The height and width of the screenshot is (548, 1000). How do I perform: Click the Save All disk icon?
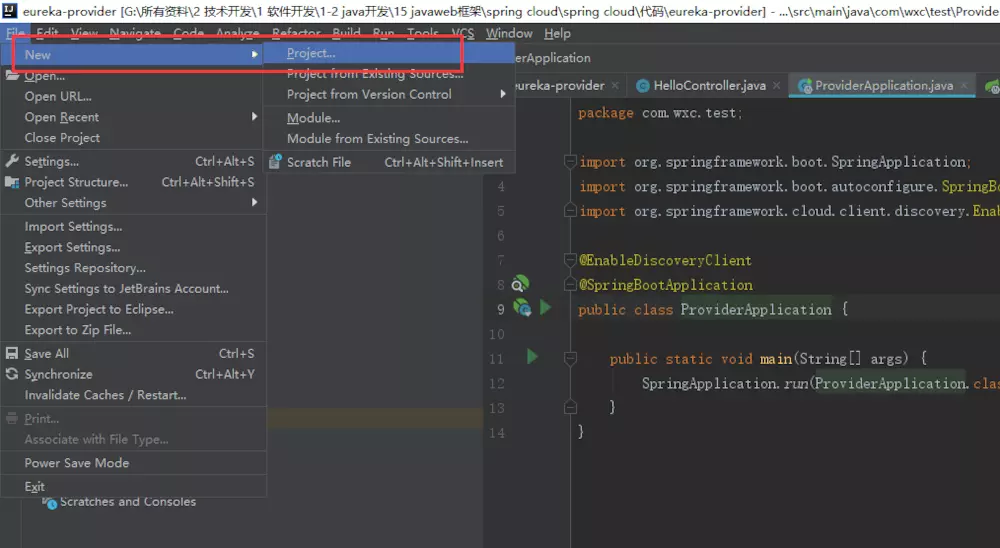(12, 353)
